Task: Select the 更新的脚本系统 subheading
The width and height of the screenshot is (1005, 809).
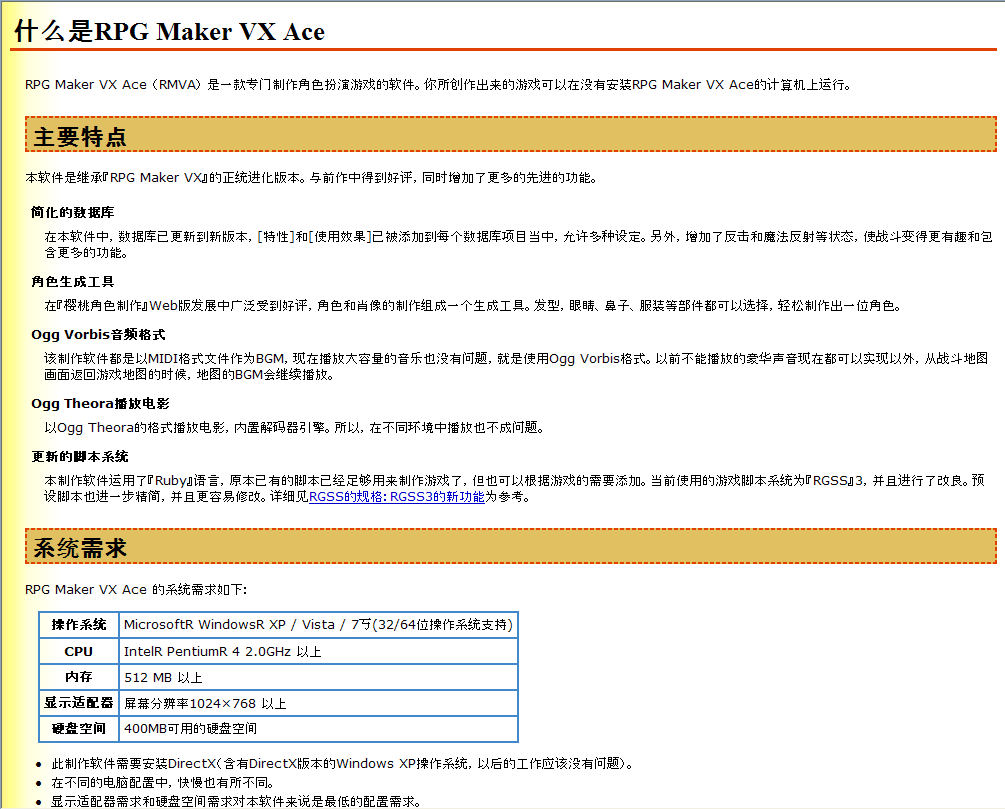Action: [79, 456]
